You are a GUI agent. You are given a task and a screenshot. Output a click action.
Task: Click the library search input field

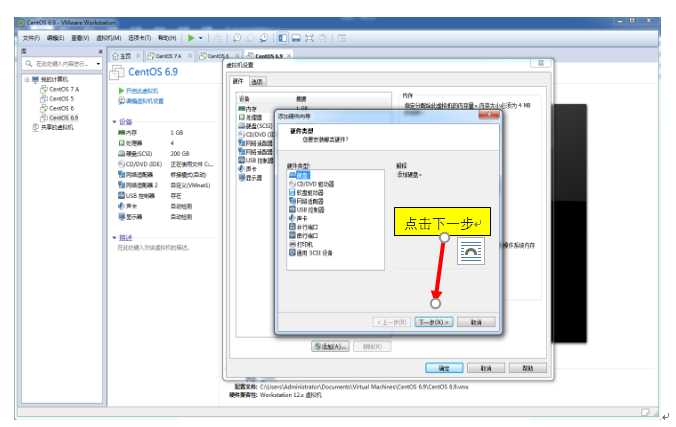(59, 63)
